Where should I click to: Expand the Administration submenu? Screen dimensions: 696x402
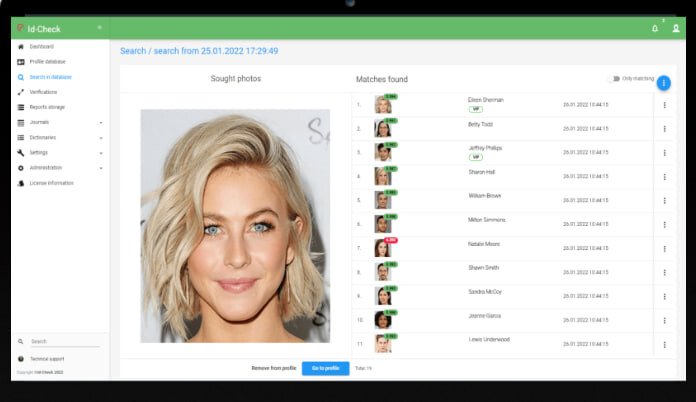(101, 168)
